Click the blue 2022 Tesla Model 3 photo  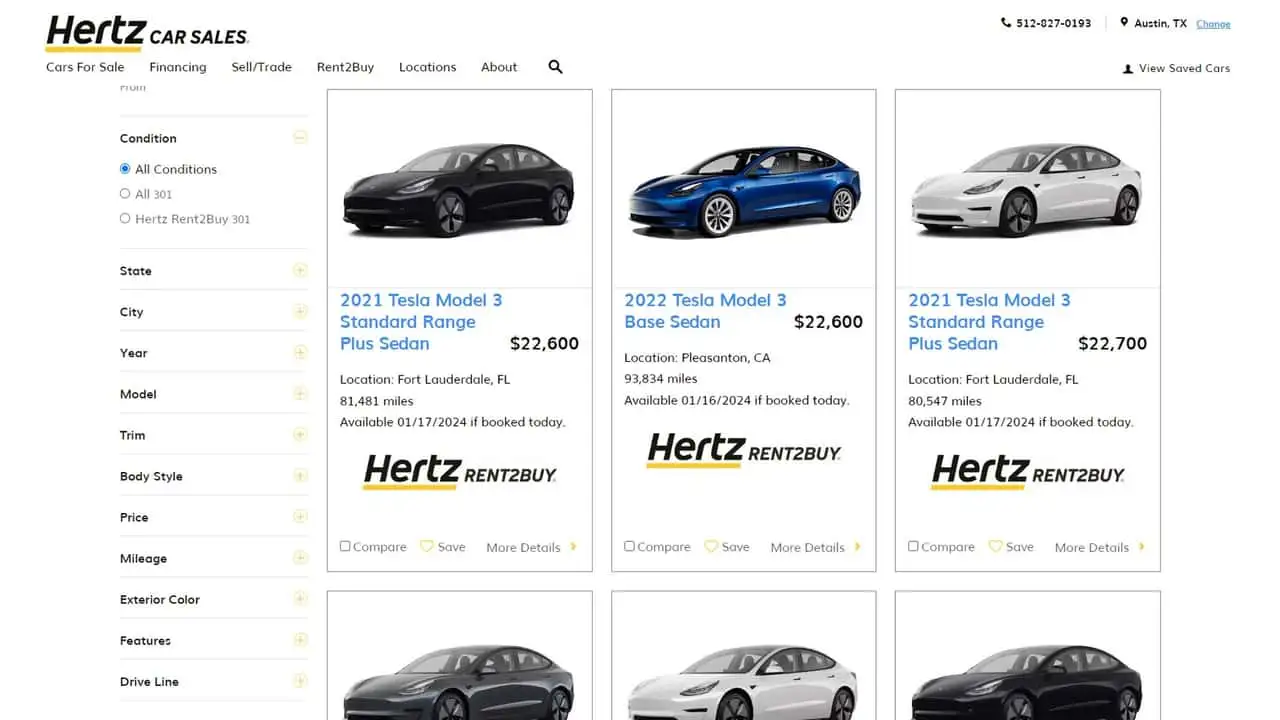click(743, 190)
